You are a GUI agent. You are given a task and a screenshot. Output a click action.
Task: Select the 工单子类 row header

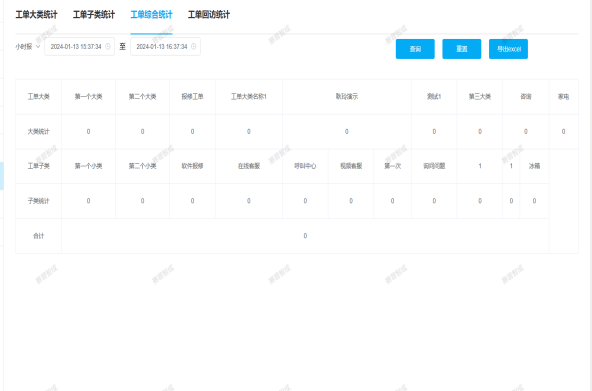39,166
